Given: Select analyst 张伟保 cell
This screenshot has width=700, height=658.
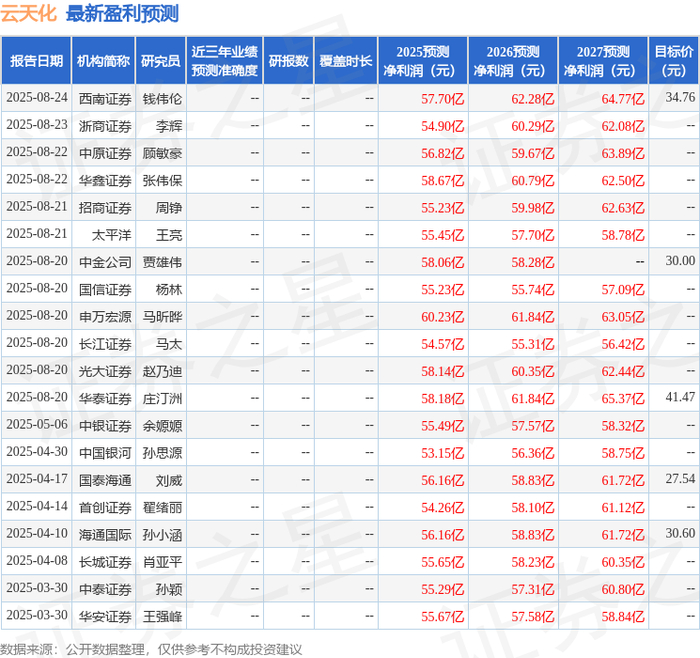Looking at the screenshot, I should pyautogui.click(x=162, y=181).
